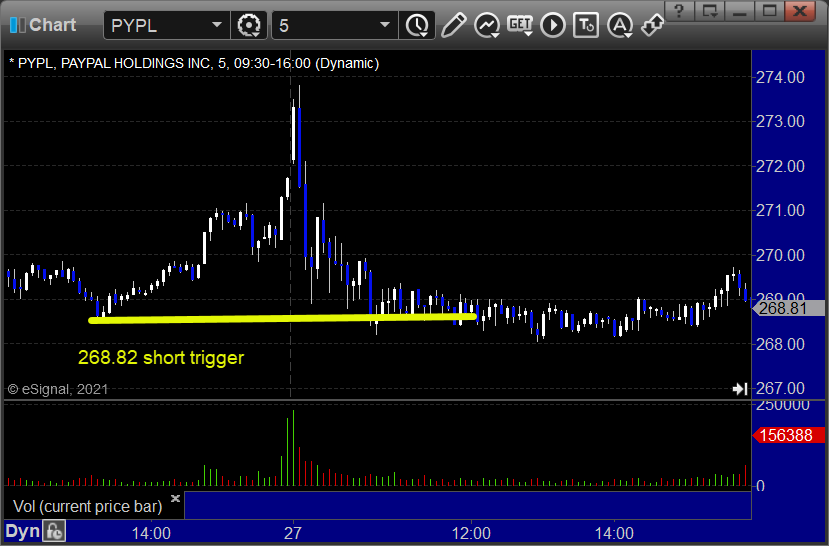
Task: Click the current price tag 268.81
Action: tap(788, 308)
